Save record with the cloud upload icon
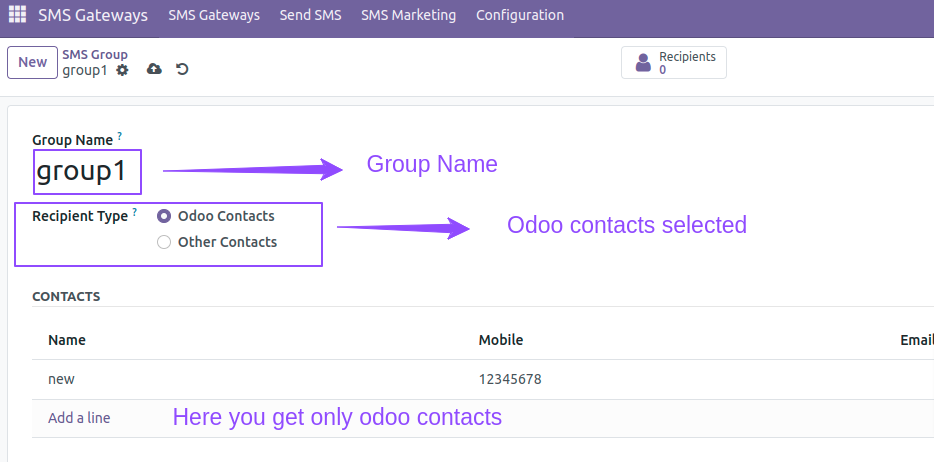 (x=154, y=69)
